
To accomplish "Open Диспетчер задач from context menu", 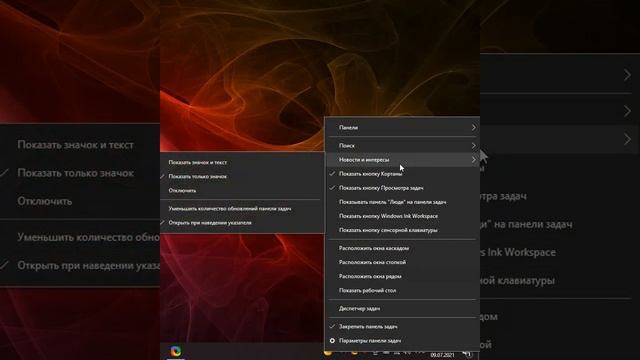I will coord(402,309).
